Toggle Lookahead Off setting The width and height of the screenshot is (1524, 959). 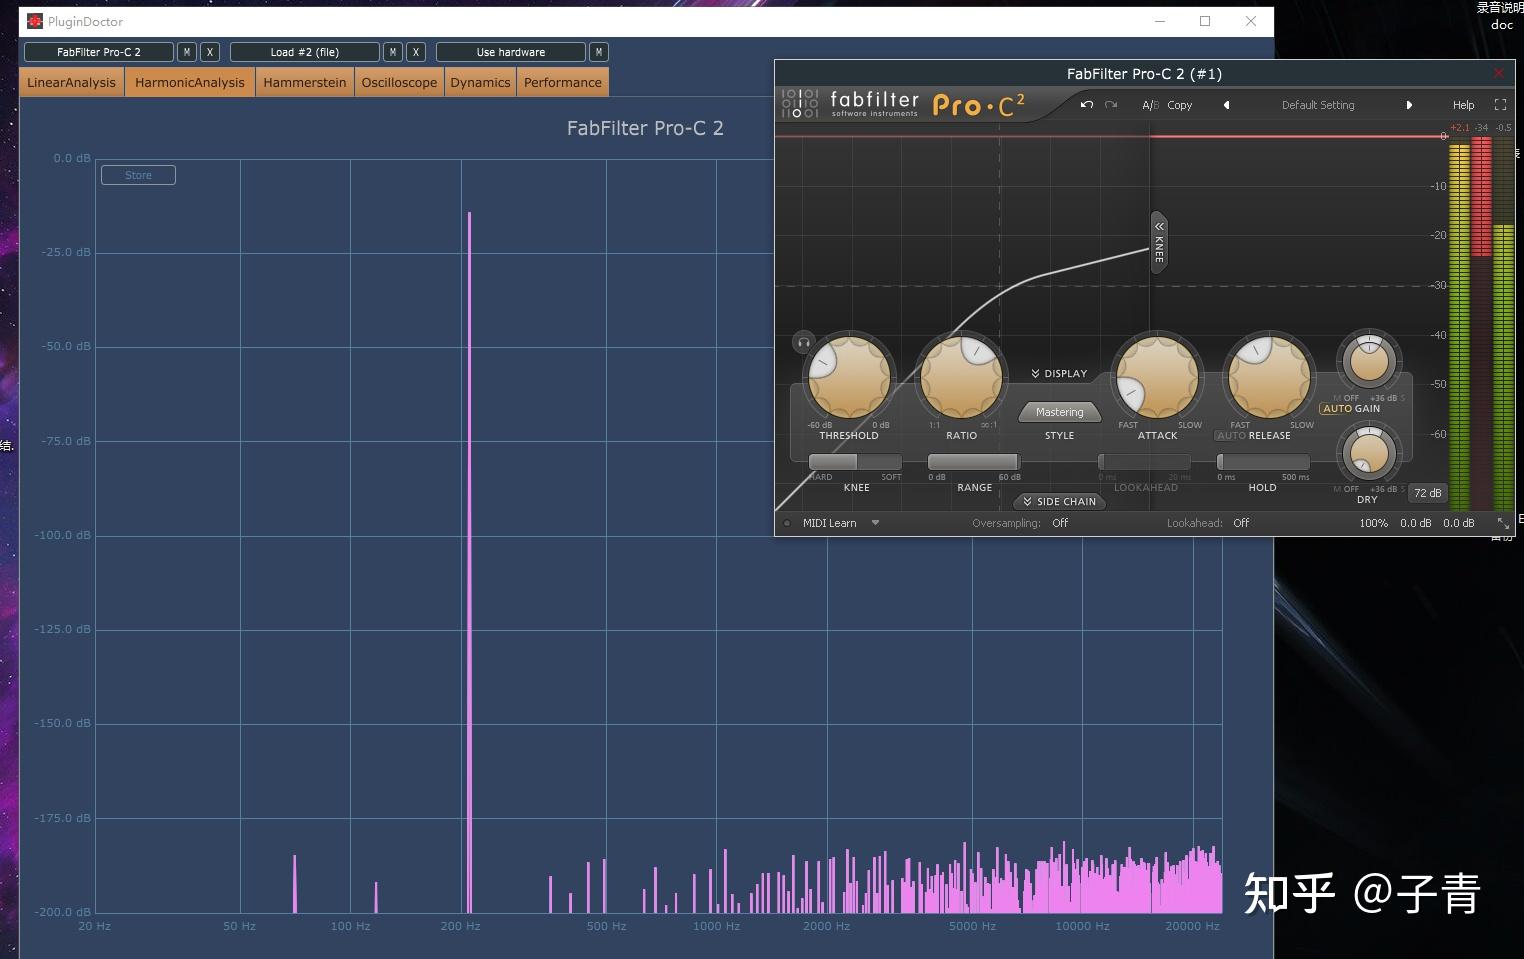tap(1240, 523)
